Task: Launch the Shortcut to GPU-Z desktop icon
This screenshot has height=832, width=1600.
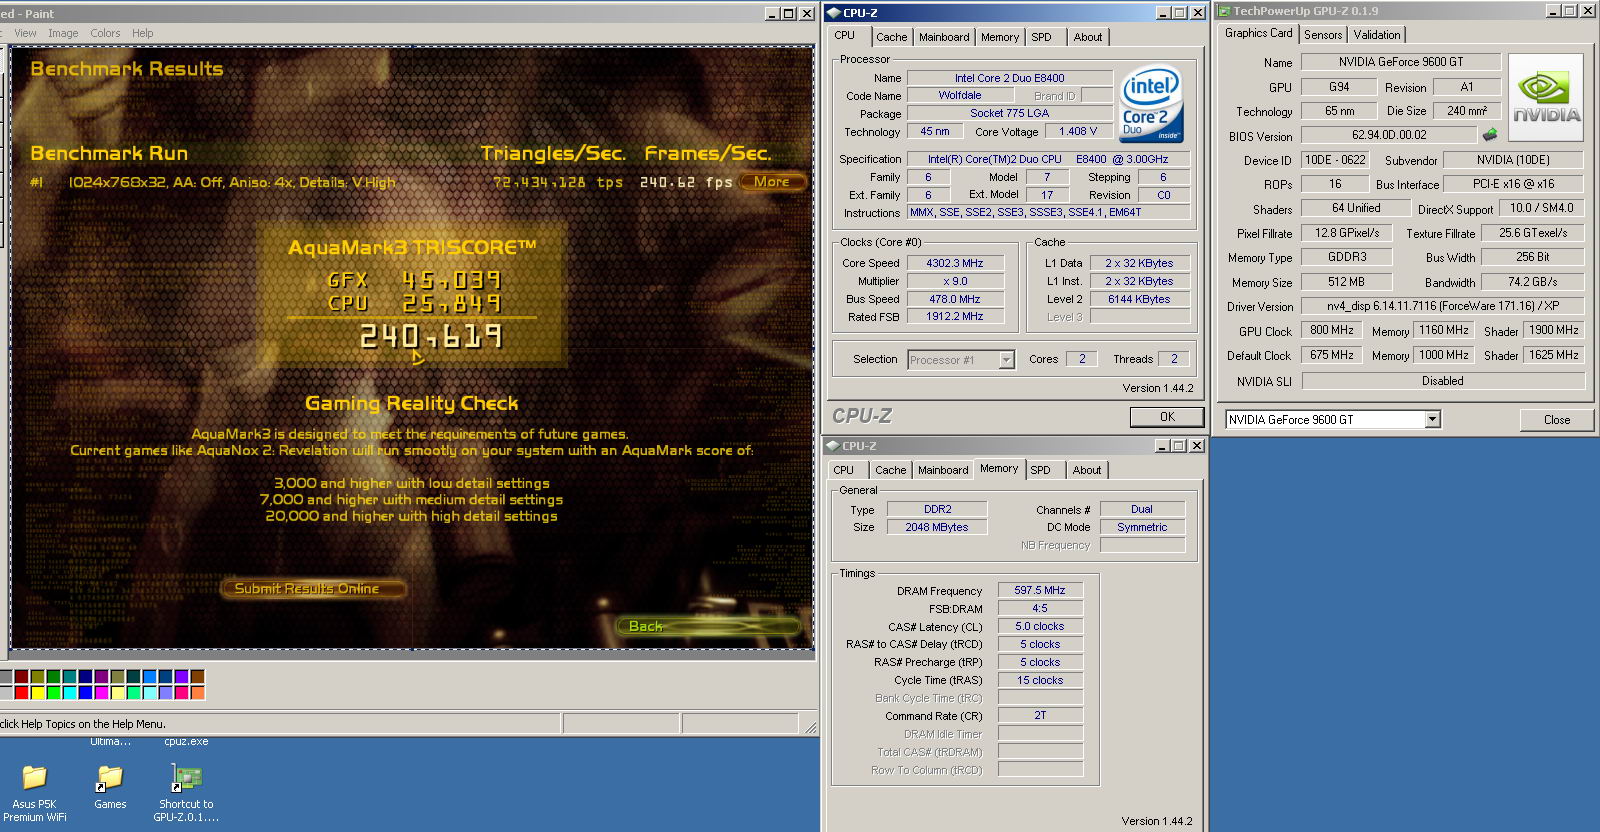Action: coord(186,777)
